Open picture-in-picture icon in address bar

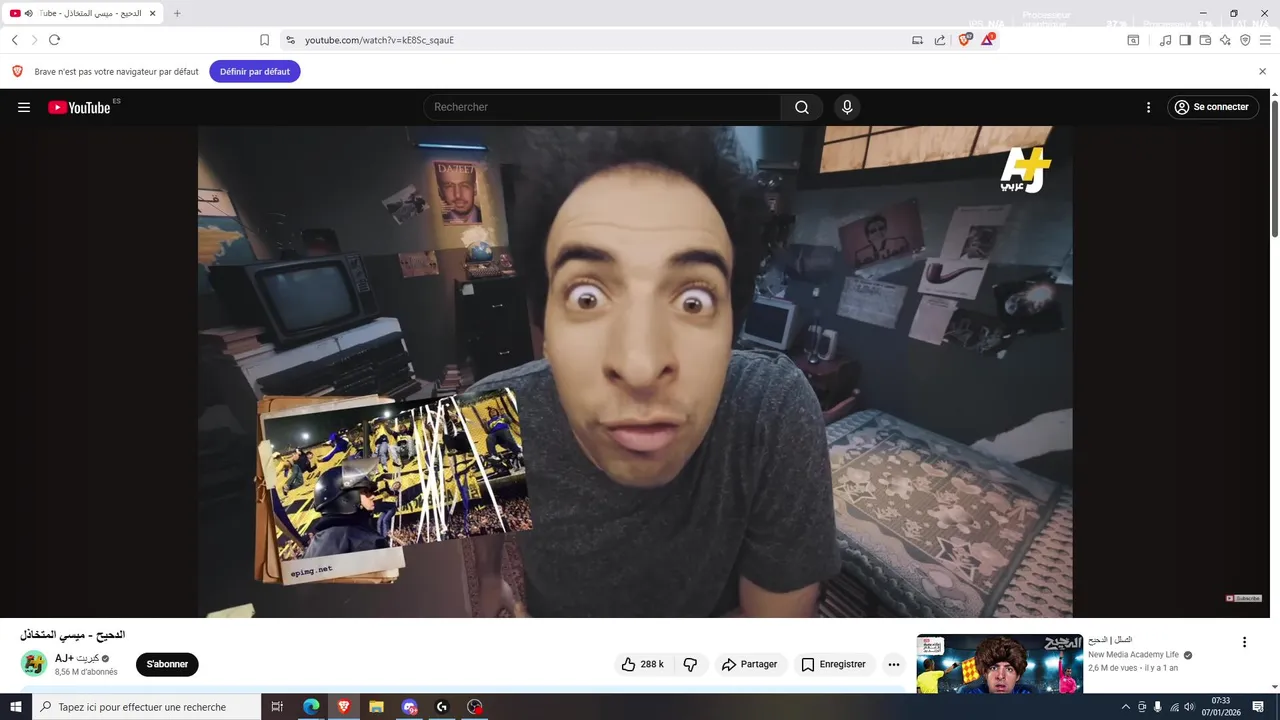917,40
